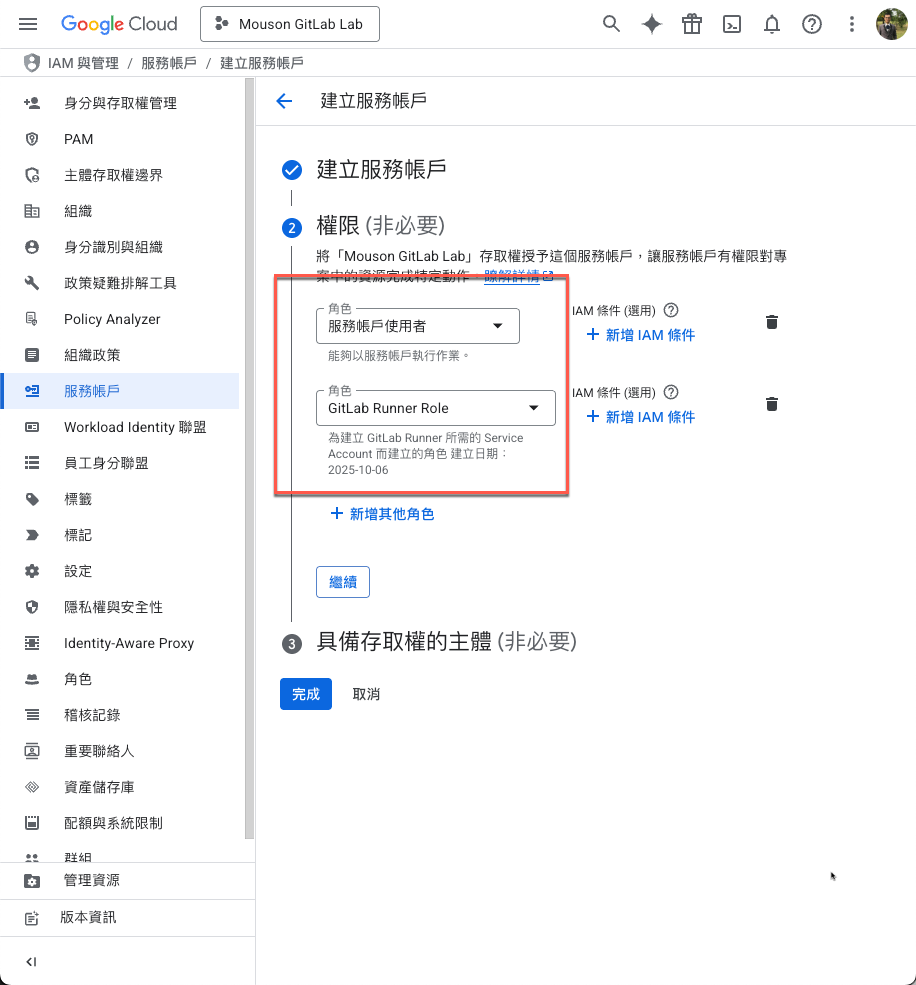Go to 標記 in sidebar

(x=119, y=535)
